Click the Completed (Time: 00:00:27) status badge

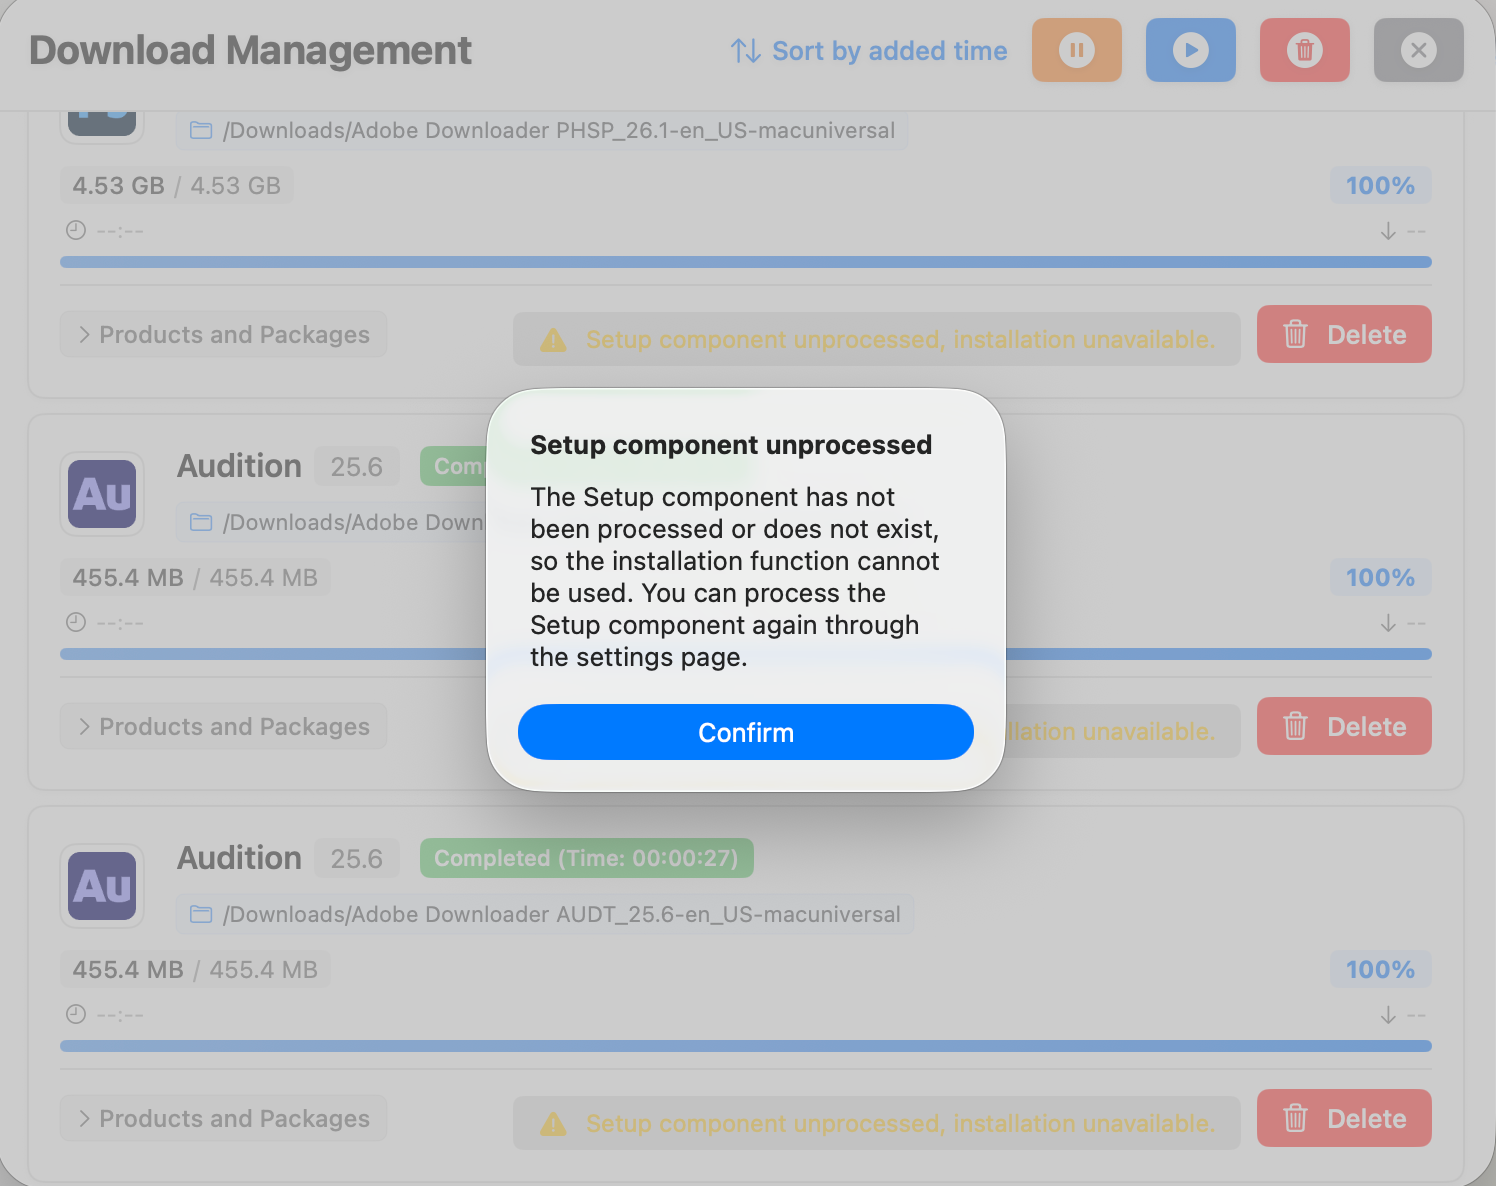[586, 859]
